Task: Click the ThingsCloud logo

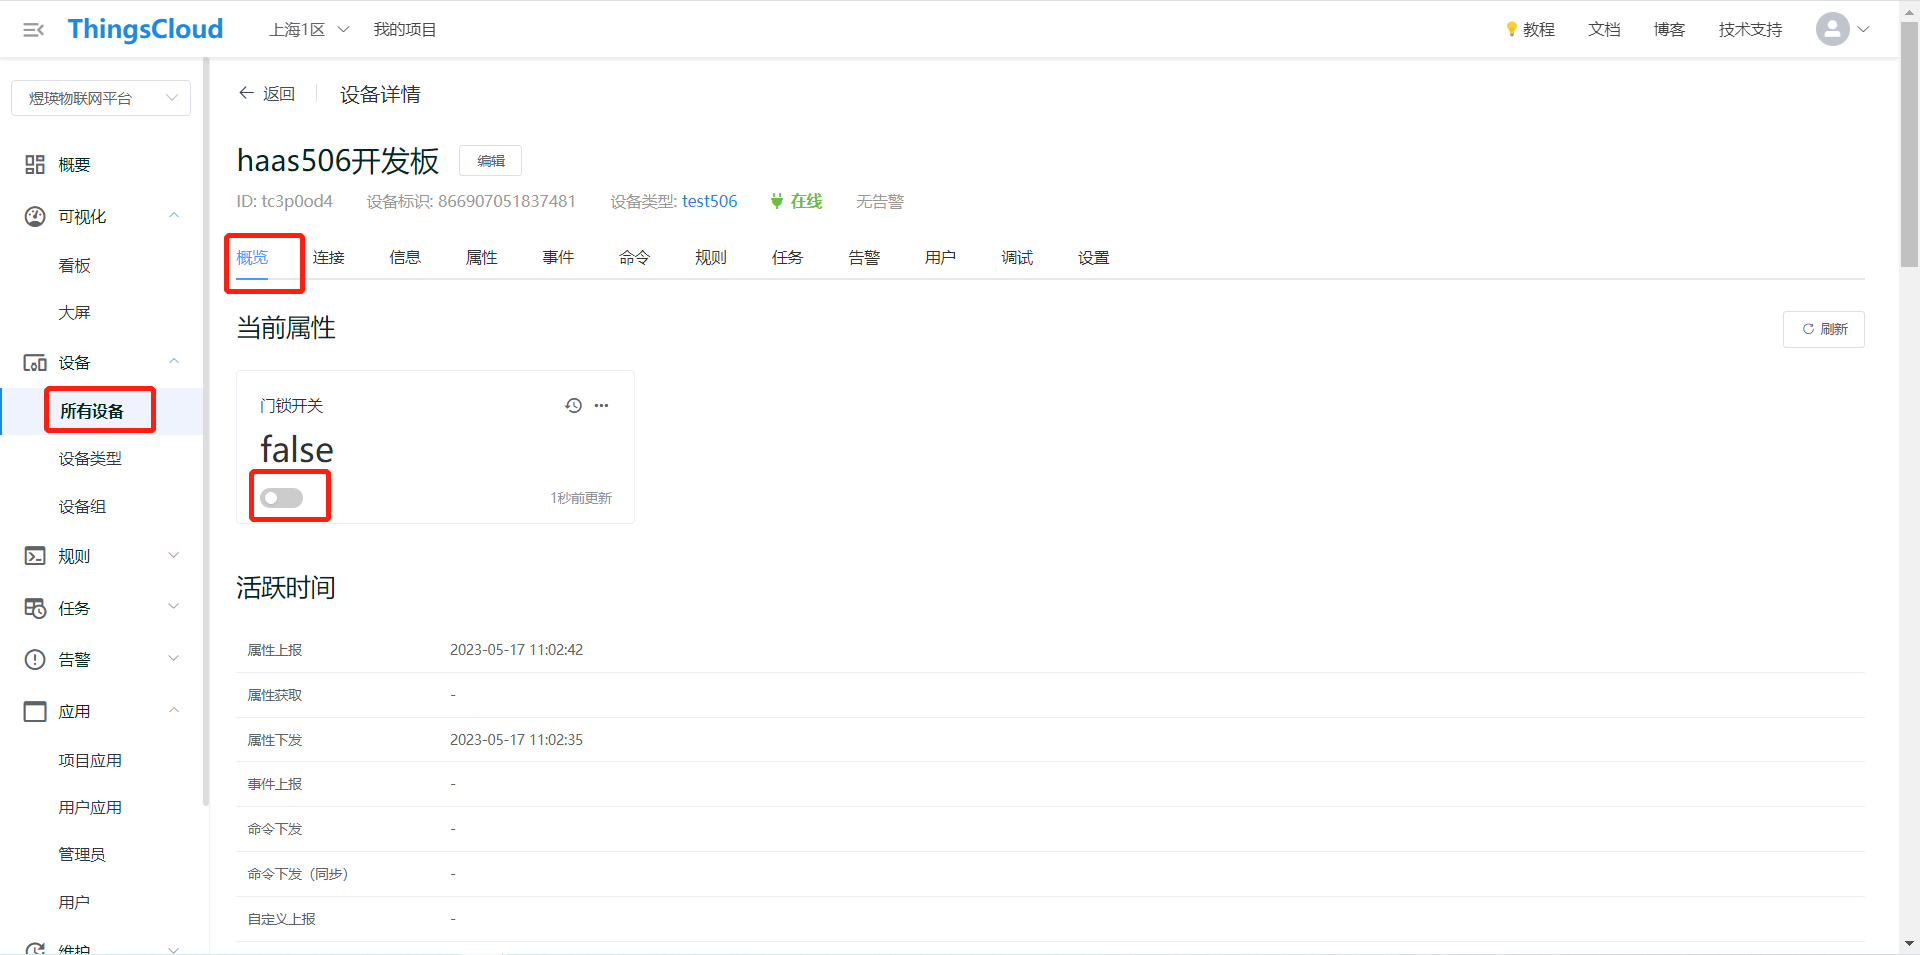Action: 145,29
